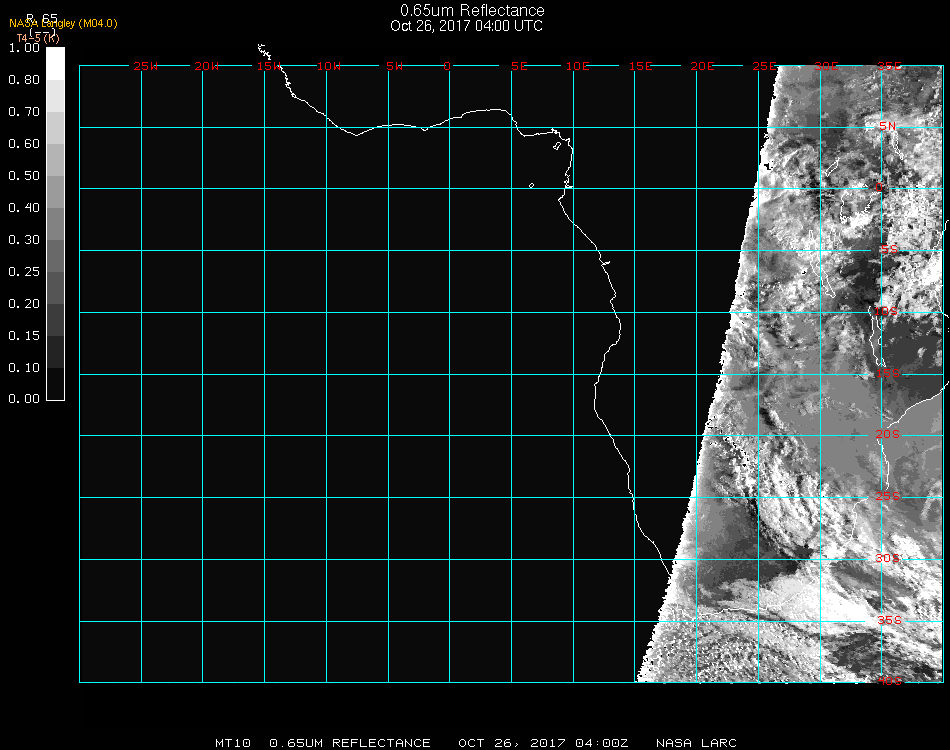Click the 0.65um Reflectance title
This screenshot has height=750, width=950.
[x=472, y=11]
